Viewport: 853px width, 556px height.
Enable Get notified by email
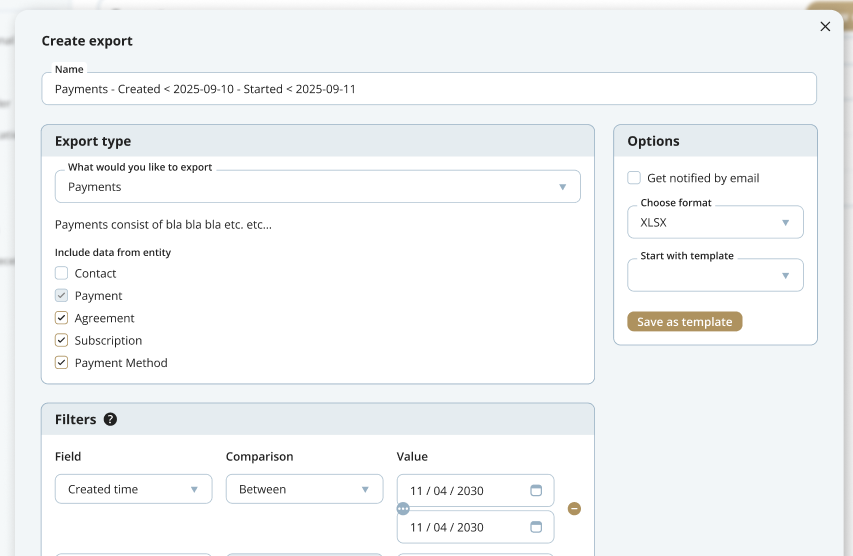(x=634, y=178)
